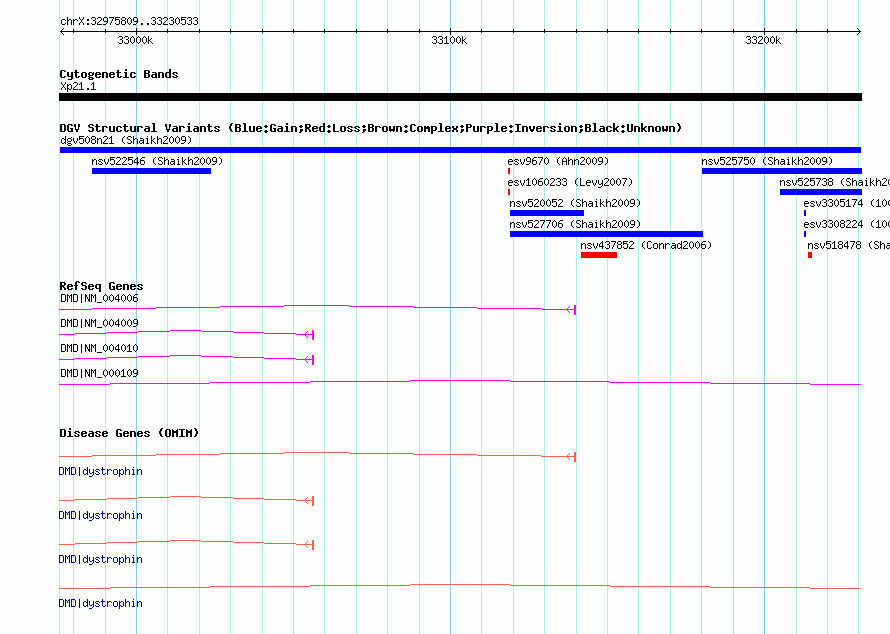This screenshot has height=634, width=890.
Task: Click the magenta NM_000109 transcript line
Action: [460, 383]
